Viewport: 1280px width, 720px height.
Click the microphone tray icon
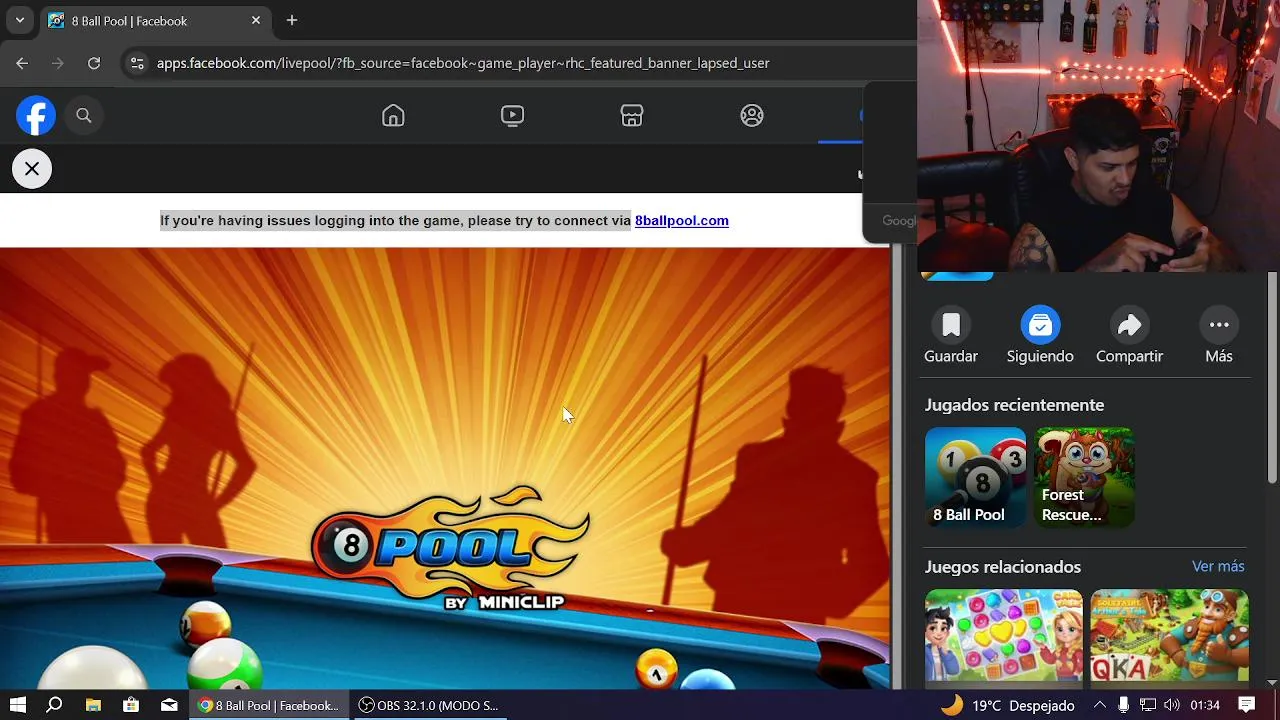point(1124,705)
